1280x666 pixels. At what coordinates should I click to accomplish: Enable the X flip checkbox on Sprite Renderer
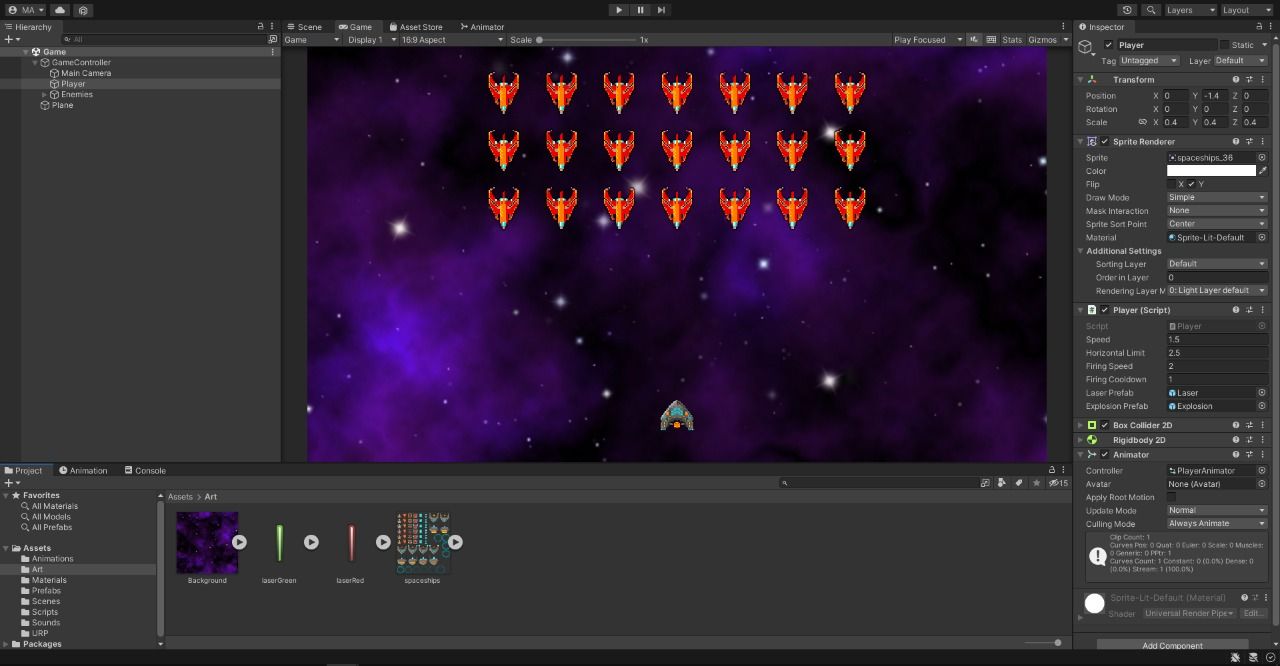pos(1171,184)
